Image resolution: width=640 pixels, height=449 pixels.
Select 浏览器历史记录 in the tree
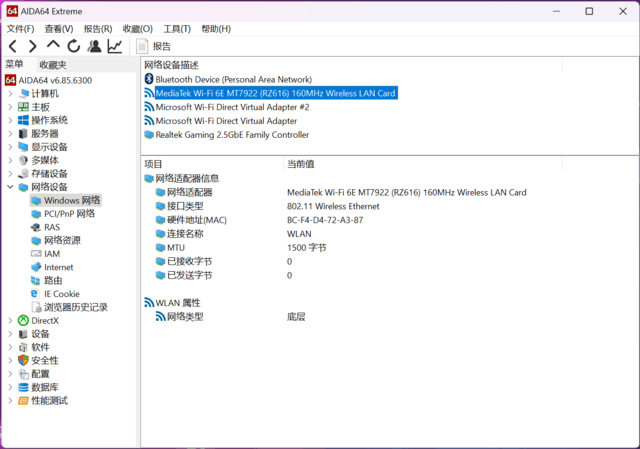click(x=76, y=307)
